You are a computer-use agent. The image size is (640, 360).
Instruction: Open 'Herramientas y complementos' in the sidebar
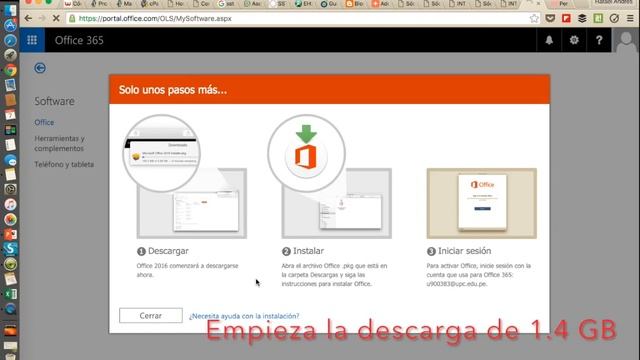(x=60, y=143)
